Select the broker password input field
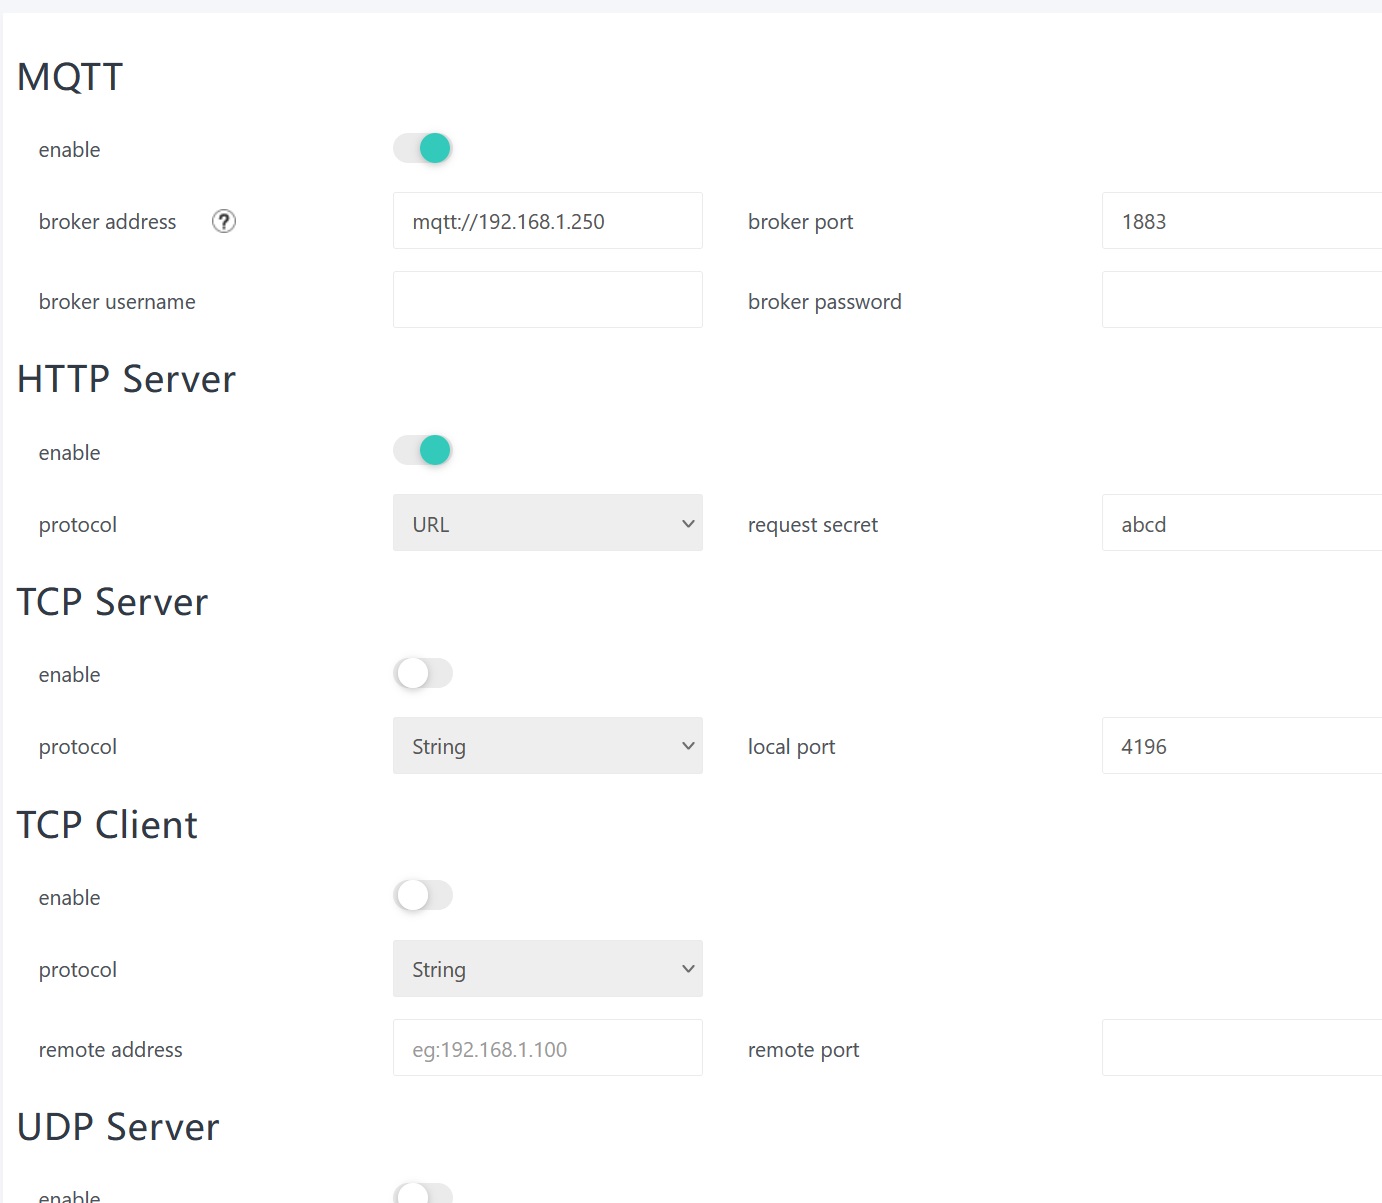 pyautogui.click(x=1241, y=300)
